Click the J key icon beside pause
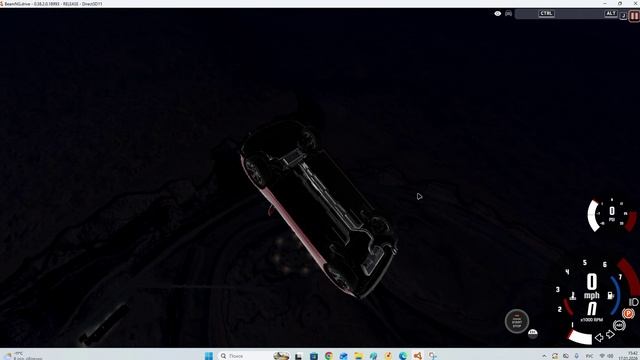The image size is (640, 360). pos(623,16)
